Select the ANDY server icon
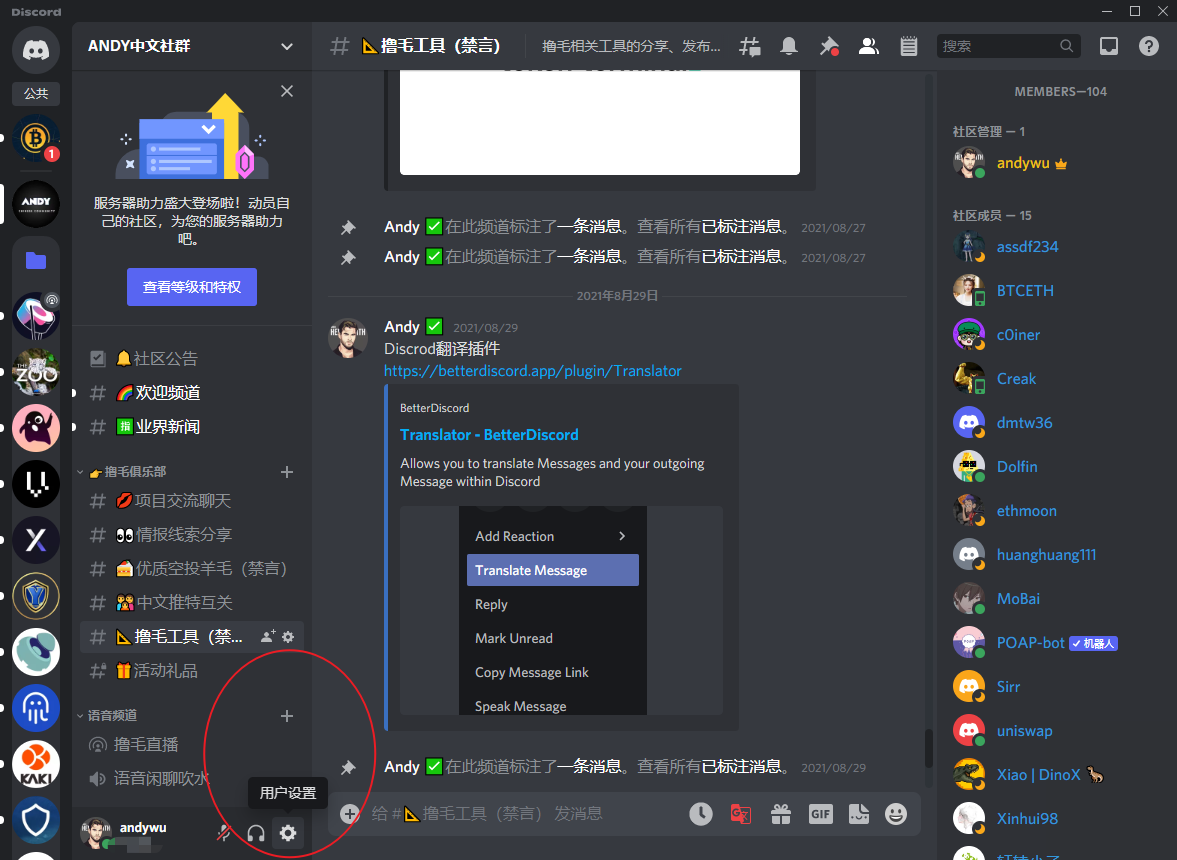The height and width of the screenshot is (860, 1177). [35, 203]
